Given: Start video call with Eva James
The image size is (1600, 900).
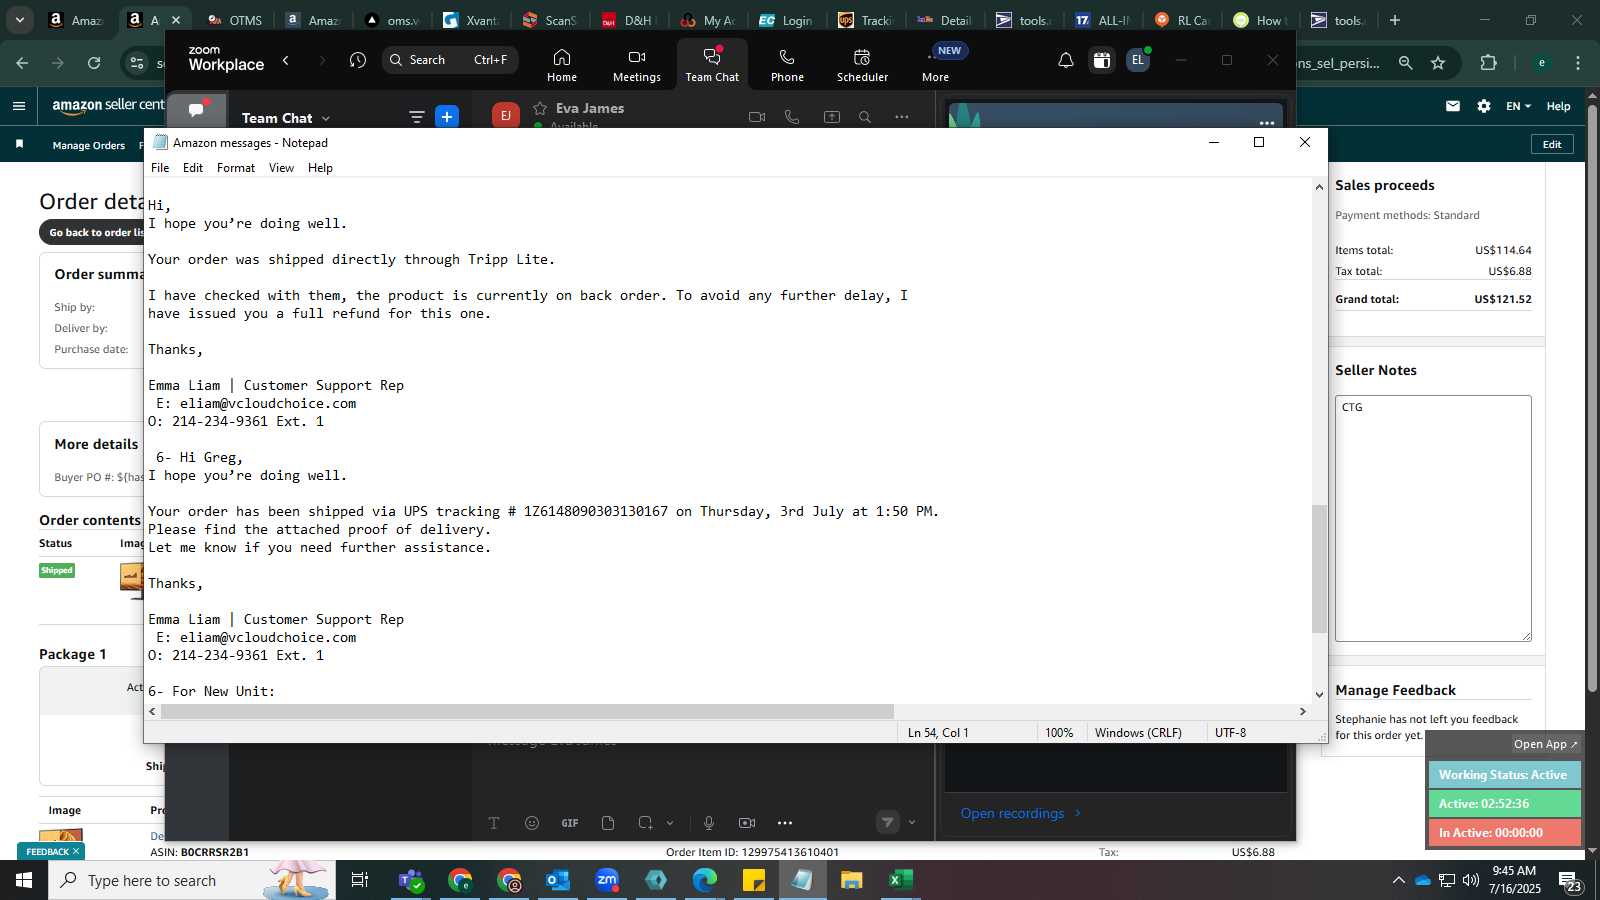Looking at the screenshot, I should coord(757,117).
